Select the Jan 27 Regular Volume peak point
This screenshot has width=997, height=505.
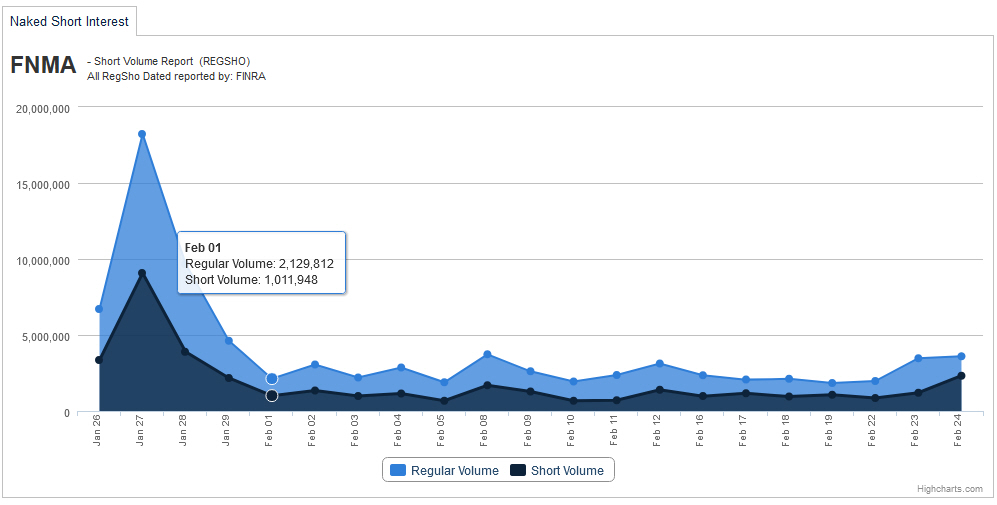[142, 134]
